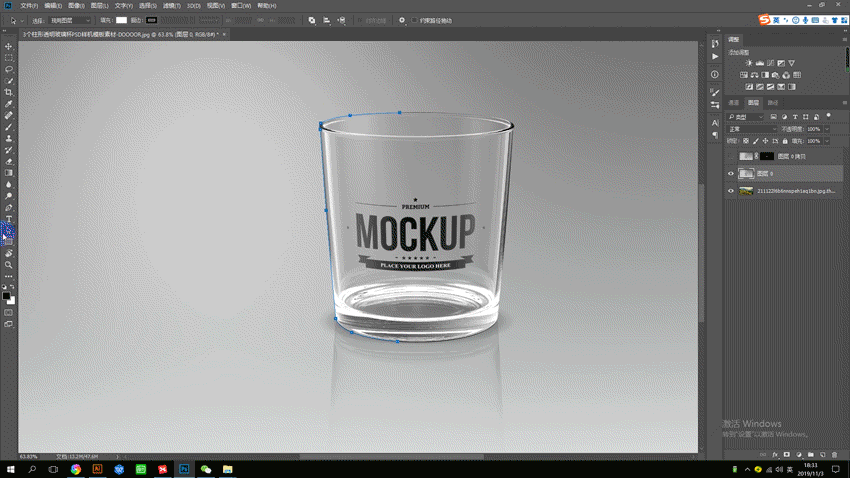Image resolution: width=850 pixels, height=478 pixels.
Task: Toggle visibility of the jpg landscape layer
Action: pos(731,191)
